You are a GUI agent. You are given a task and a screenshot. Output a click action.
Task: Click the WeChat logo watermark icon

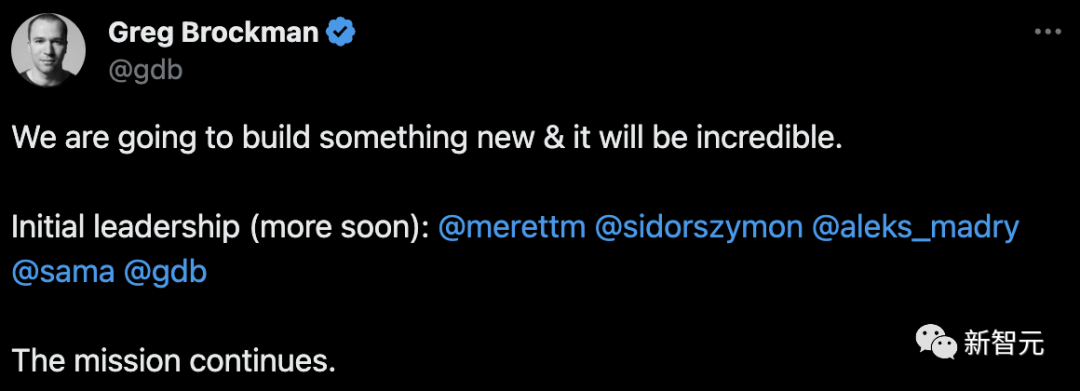[x=935, y=342]
